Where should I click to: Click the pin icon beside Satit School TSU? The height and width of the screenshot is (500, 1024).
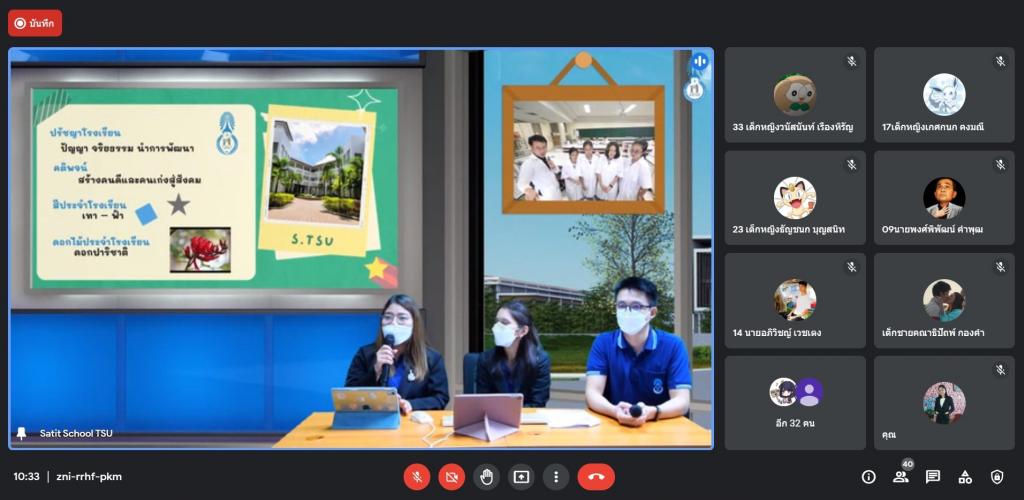22,433
